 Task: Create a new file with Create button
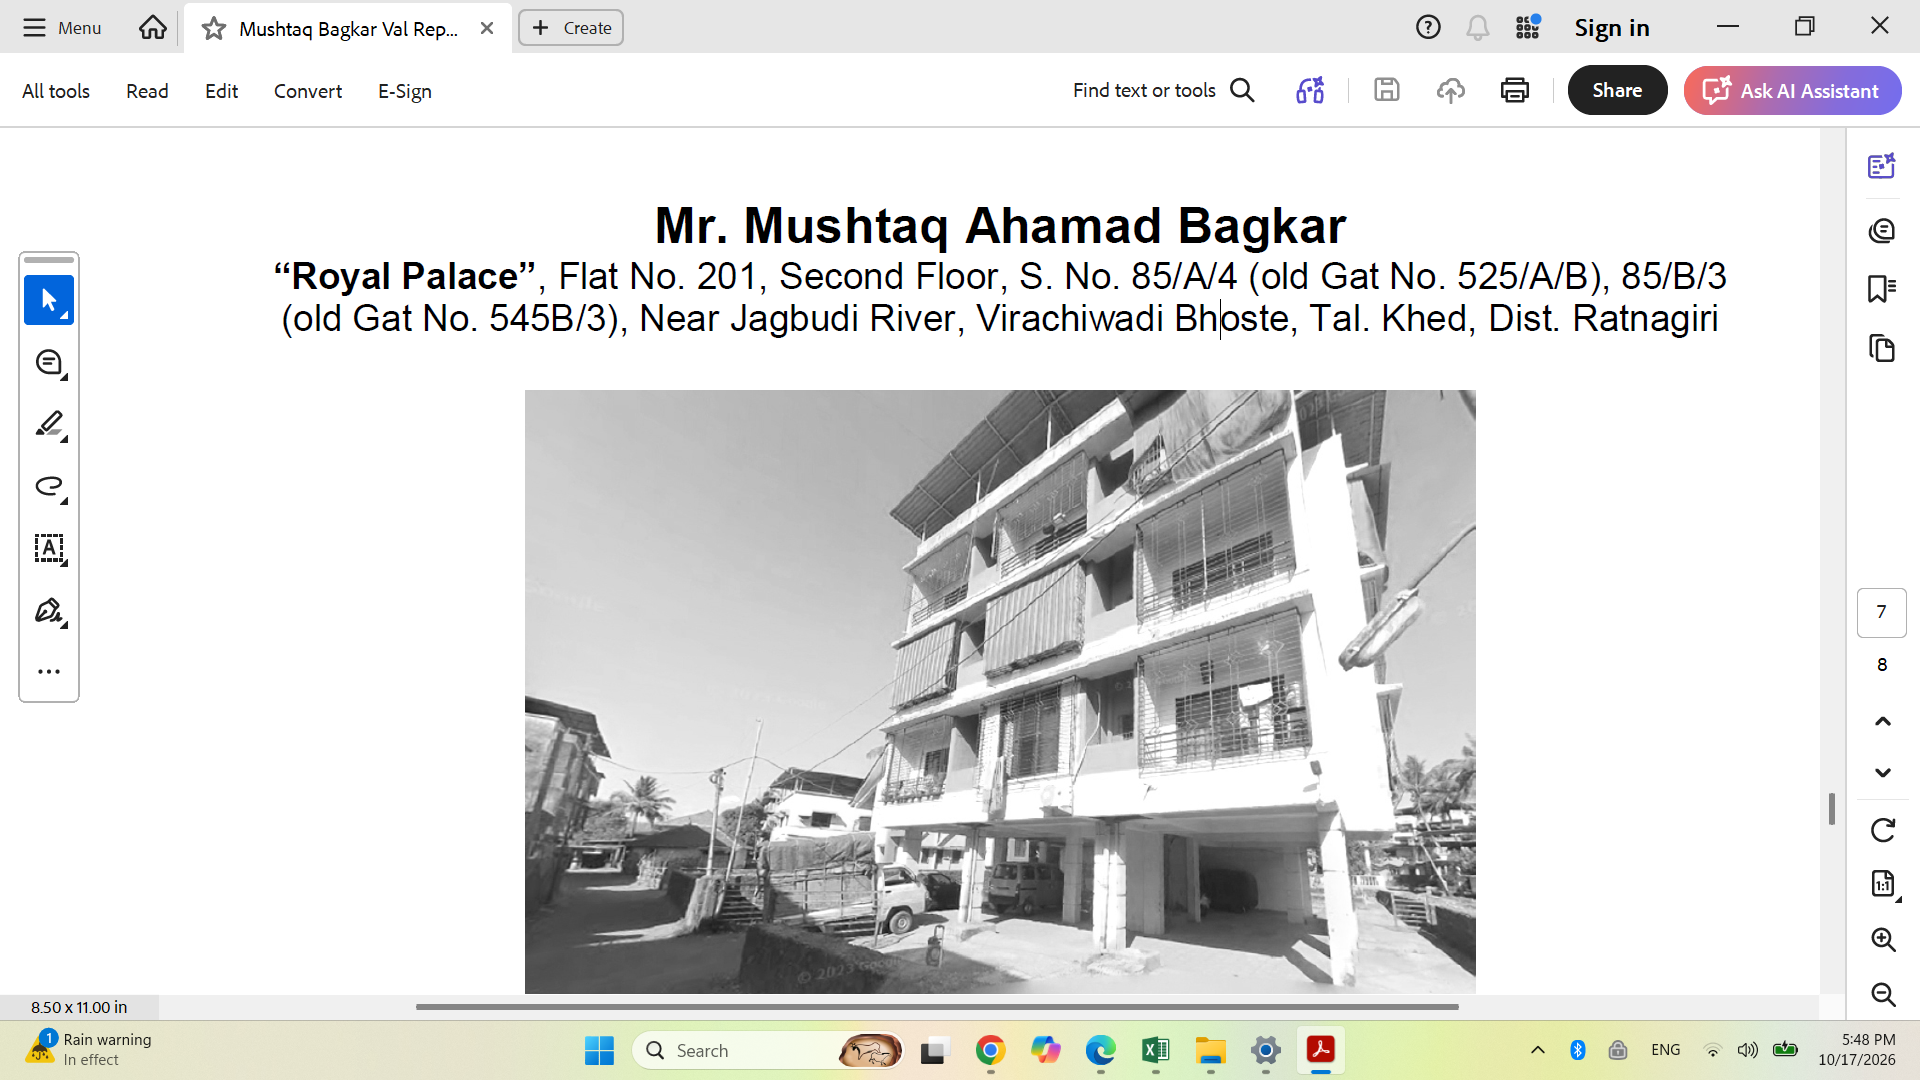(x=571, y=28)
